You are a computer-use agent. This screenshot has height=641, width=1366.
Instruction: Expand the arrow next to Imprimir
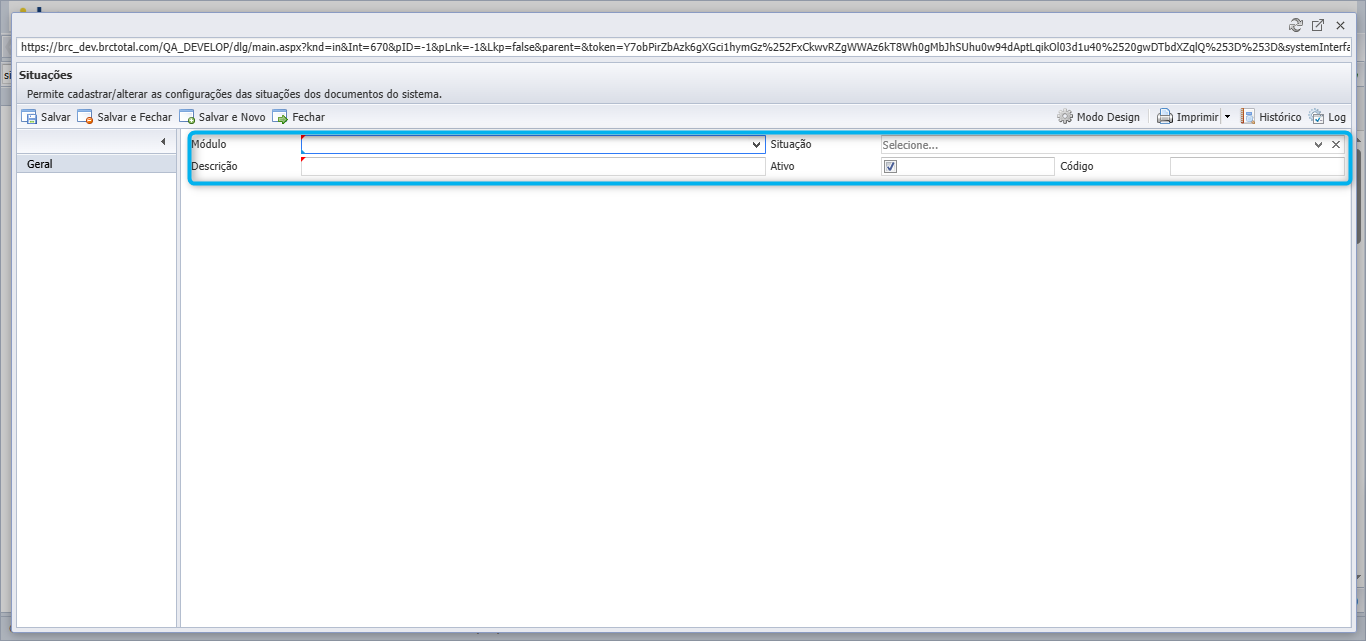tap(1227, 117)
